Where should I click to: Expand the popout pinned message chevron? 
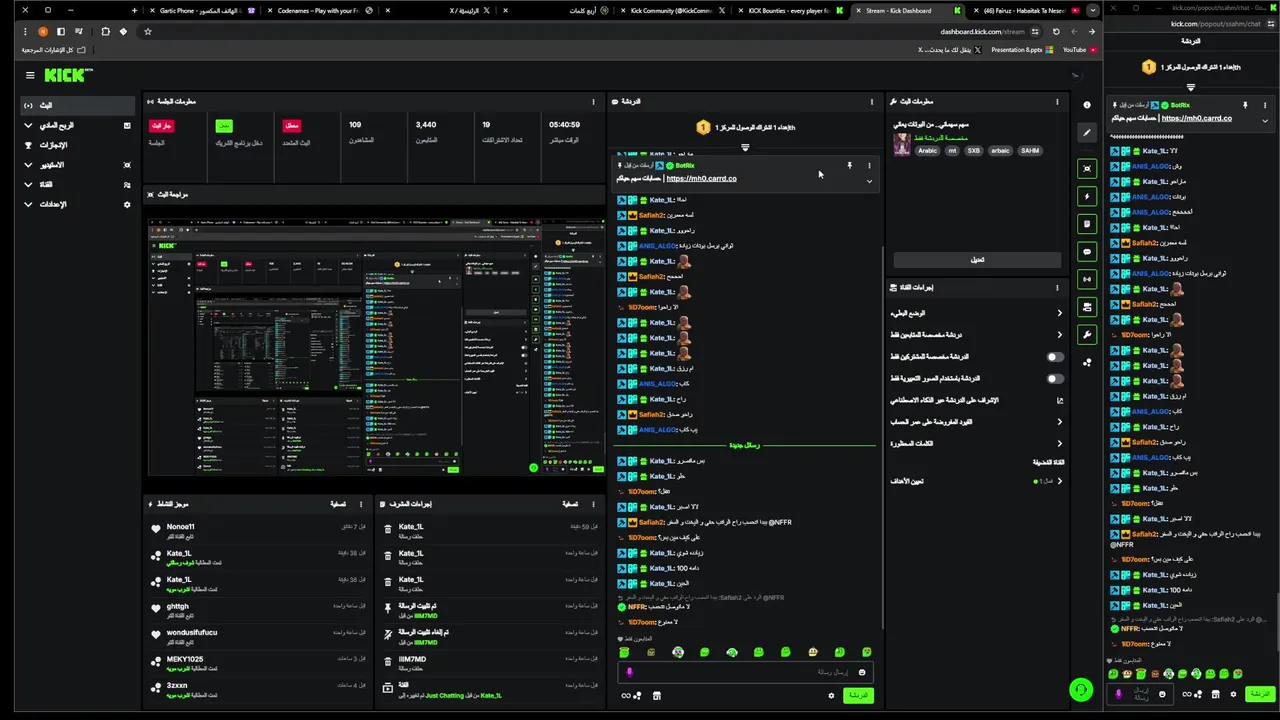pyautogui.click(x=1265, y=121)
